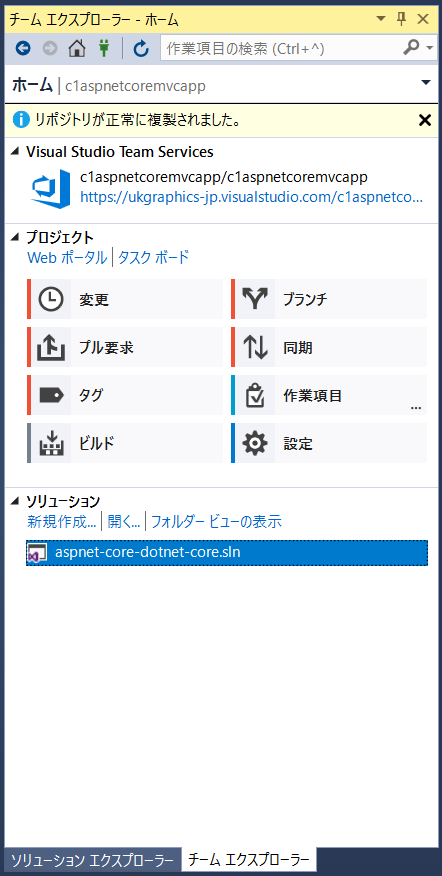The width and height of the screenshot is (442, 876).
Task: Switch to ソリューション エクスプローラー tab
Action: [x=92, y=859]
